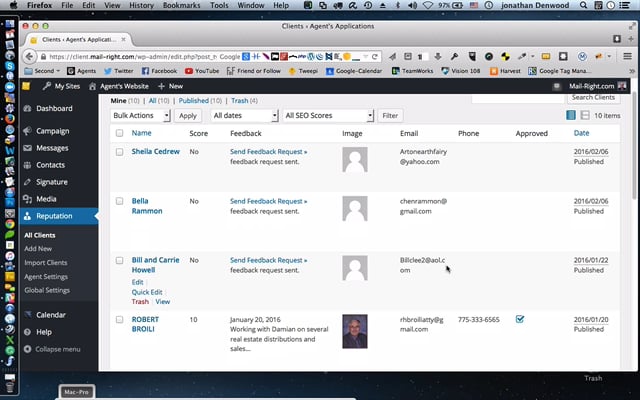The height and width of the screenshot is (400, 640).
Task: Open the Tools menu
Action: [219, 5]
